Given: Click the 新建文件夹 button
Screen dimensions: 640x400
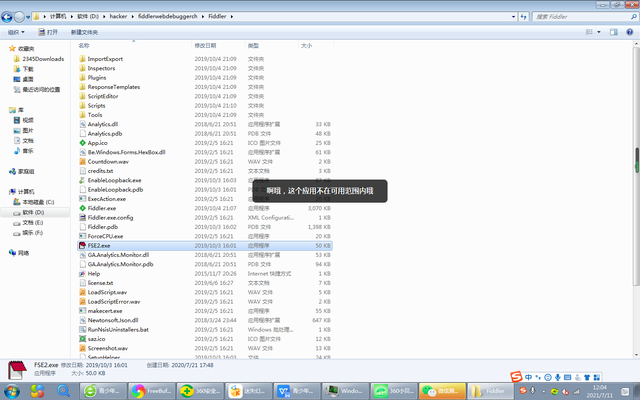Looking at the screenshot, I should point(84,32).
